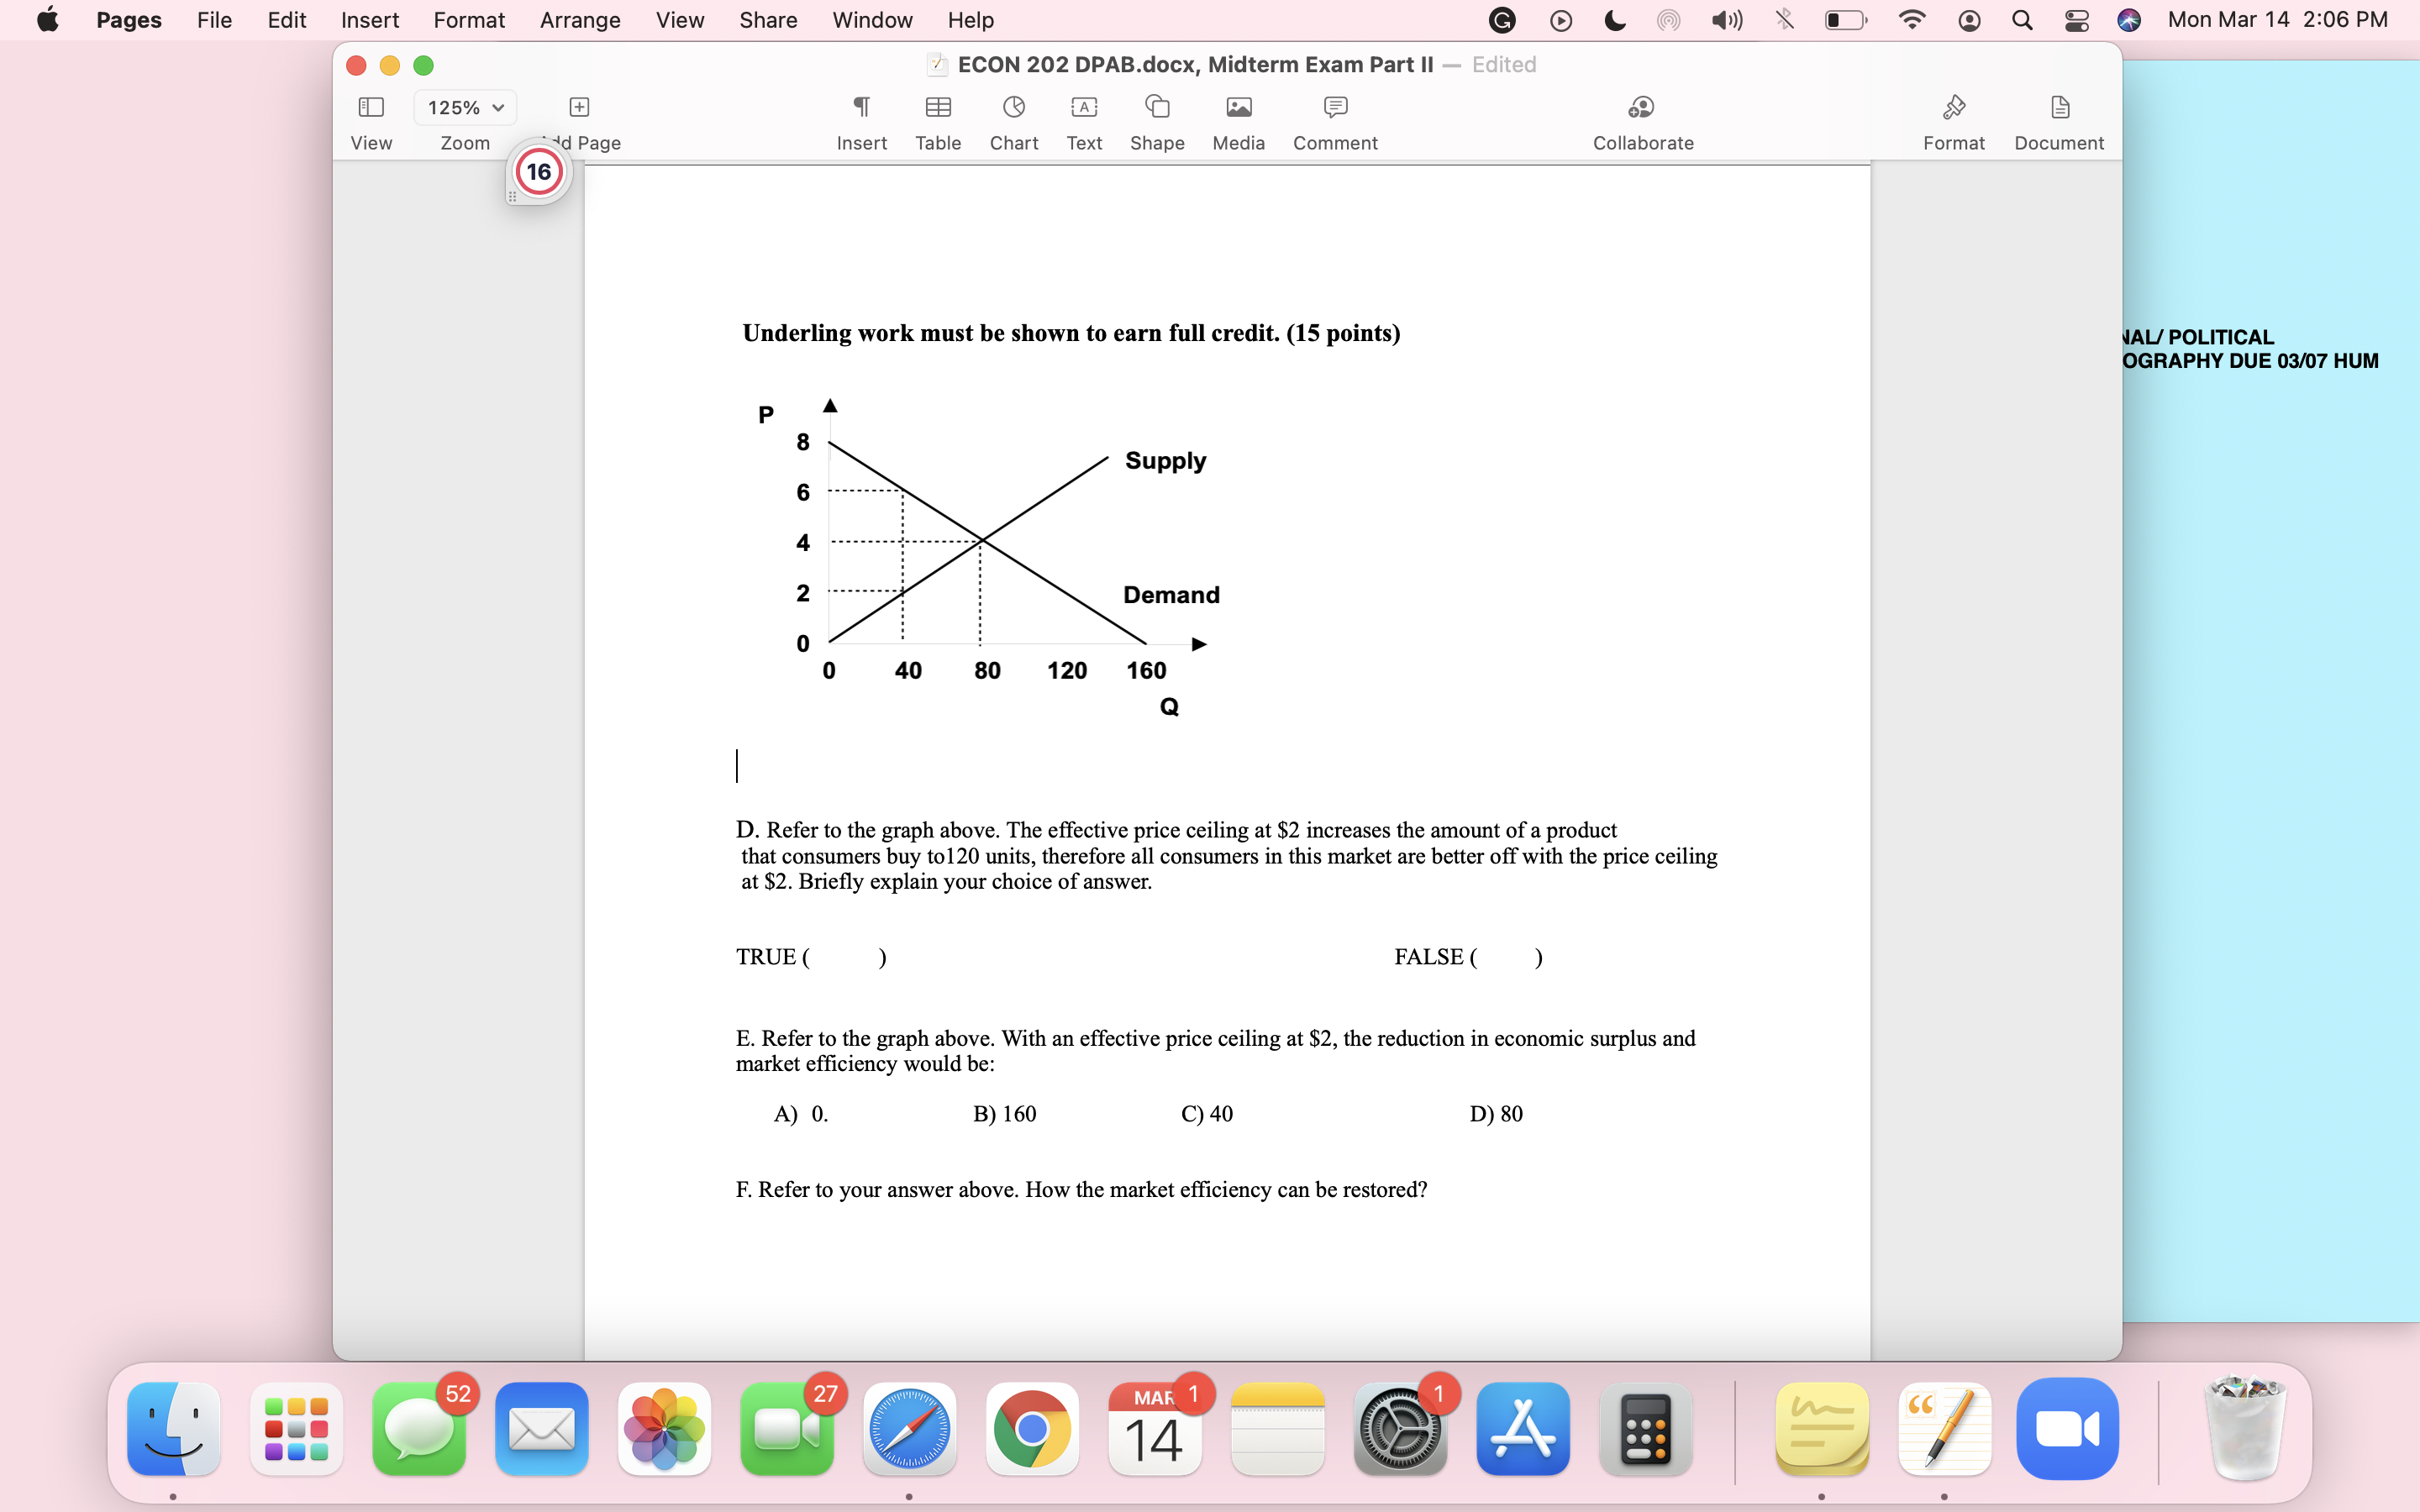Click the Collaborate icon
The width and height of the screenshot is (2420, 1512).
(x=1642, y=108)
